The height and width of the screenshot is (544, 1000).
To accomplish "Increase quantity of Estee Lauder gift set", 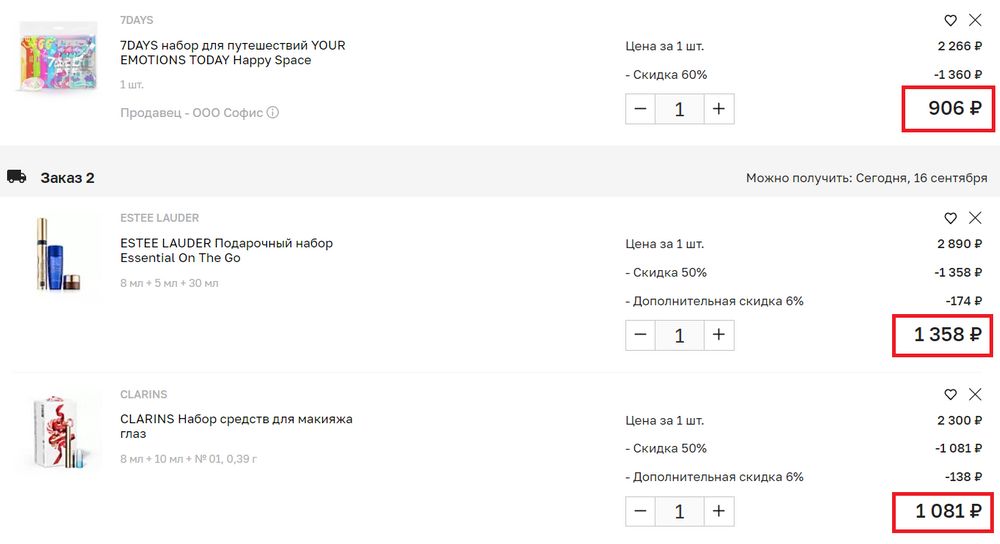I will pos(718,335).
